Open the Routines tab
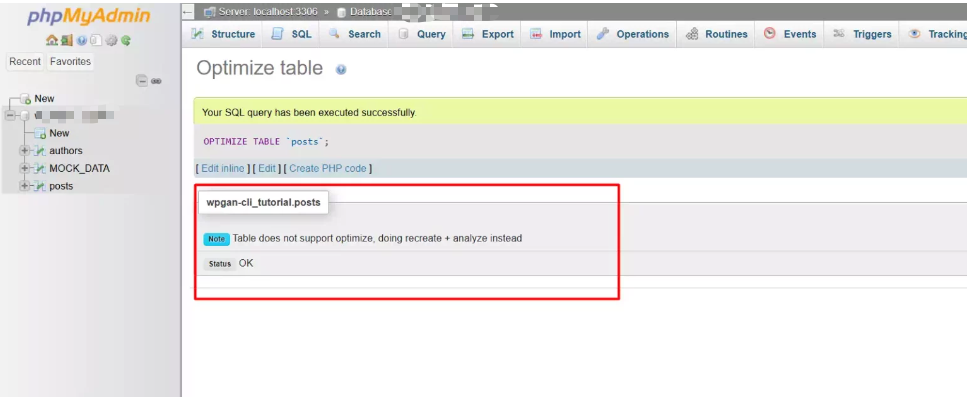Screen dimensions: 967x401 (x=717, y=35)
